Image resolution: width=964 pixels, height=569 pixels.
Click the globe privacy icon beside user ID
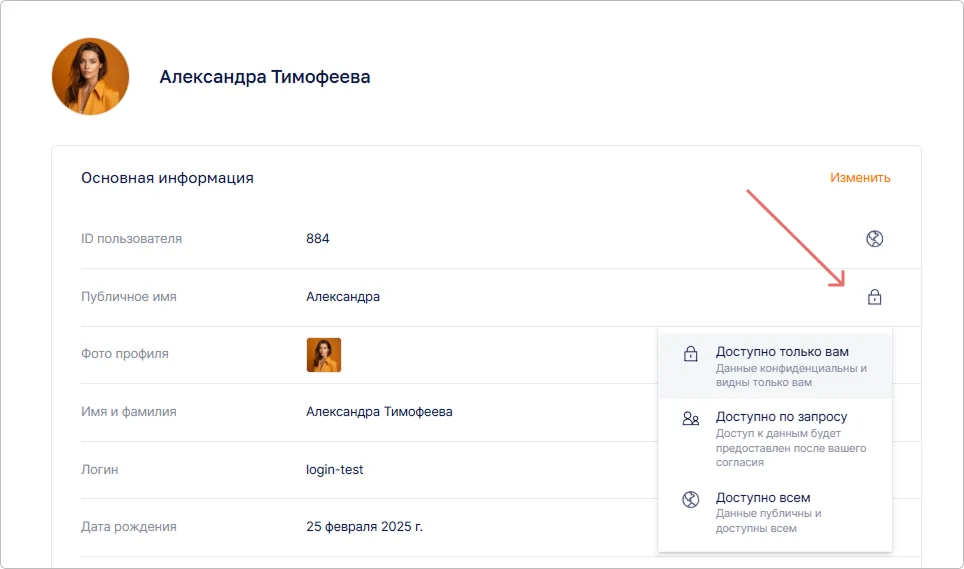point(874,239)
